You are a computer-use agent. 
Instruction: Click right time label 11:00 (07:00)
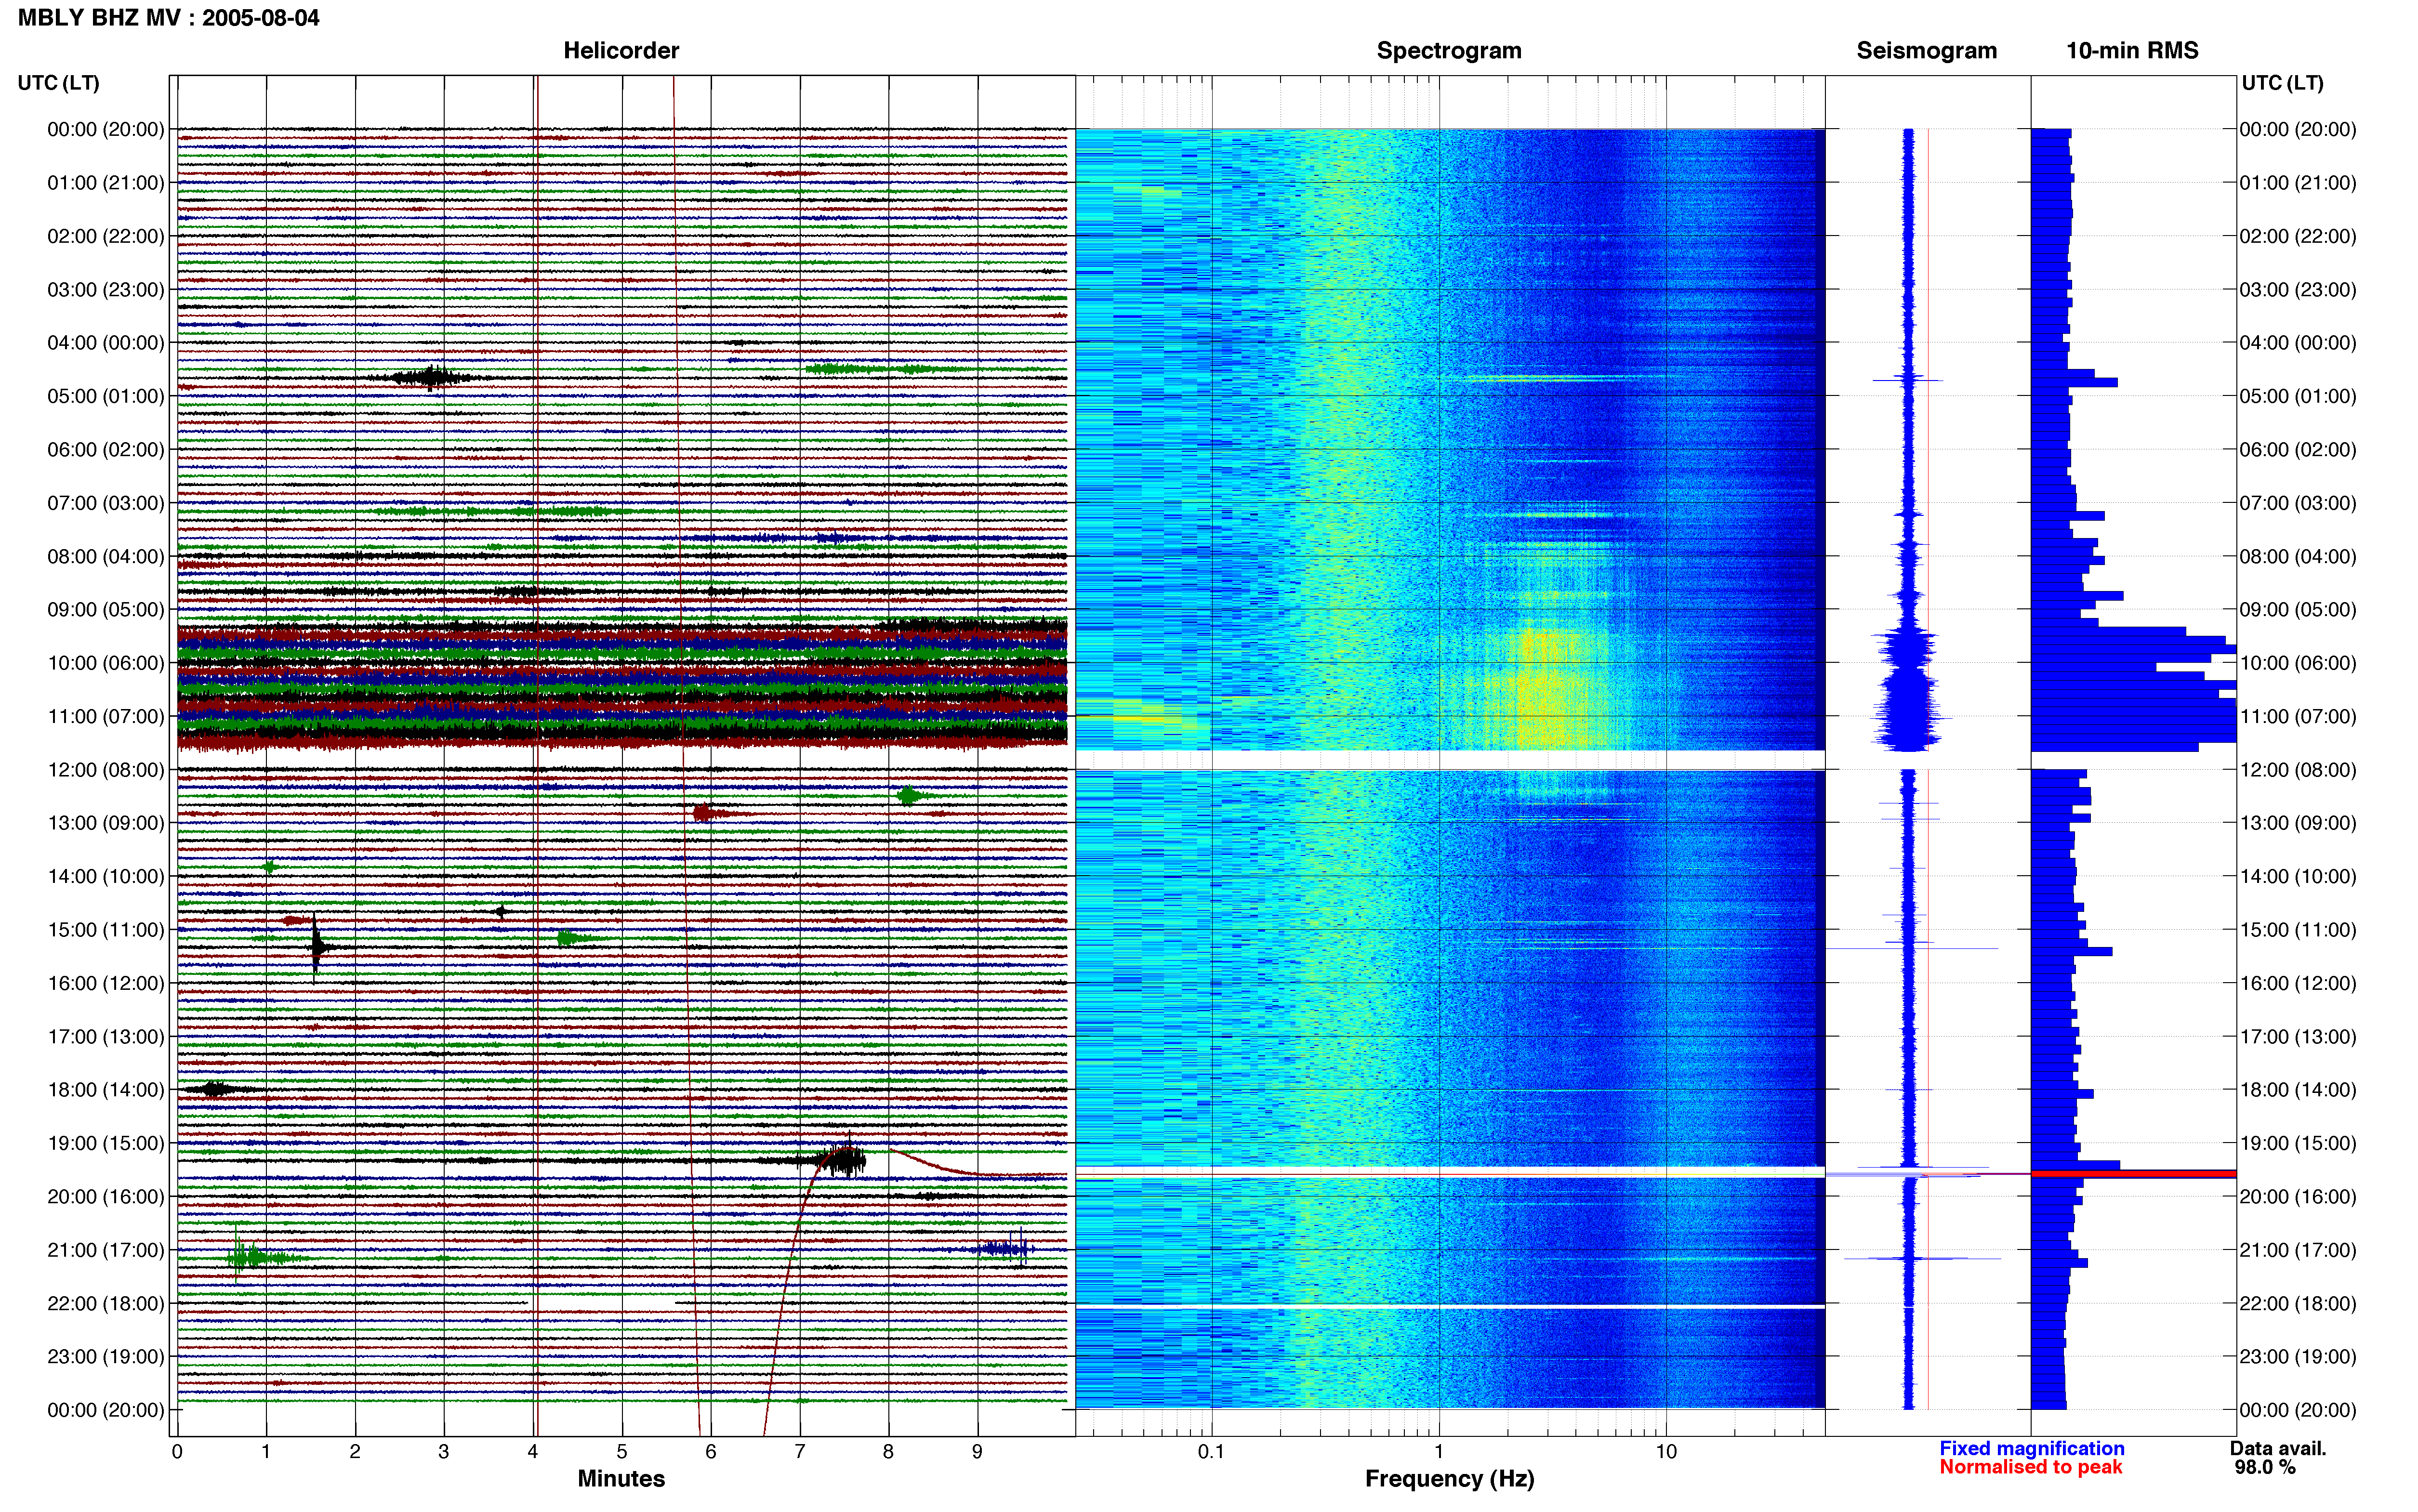tap(2298, 717)
